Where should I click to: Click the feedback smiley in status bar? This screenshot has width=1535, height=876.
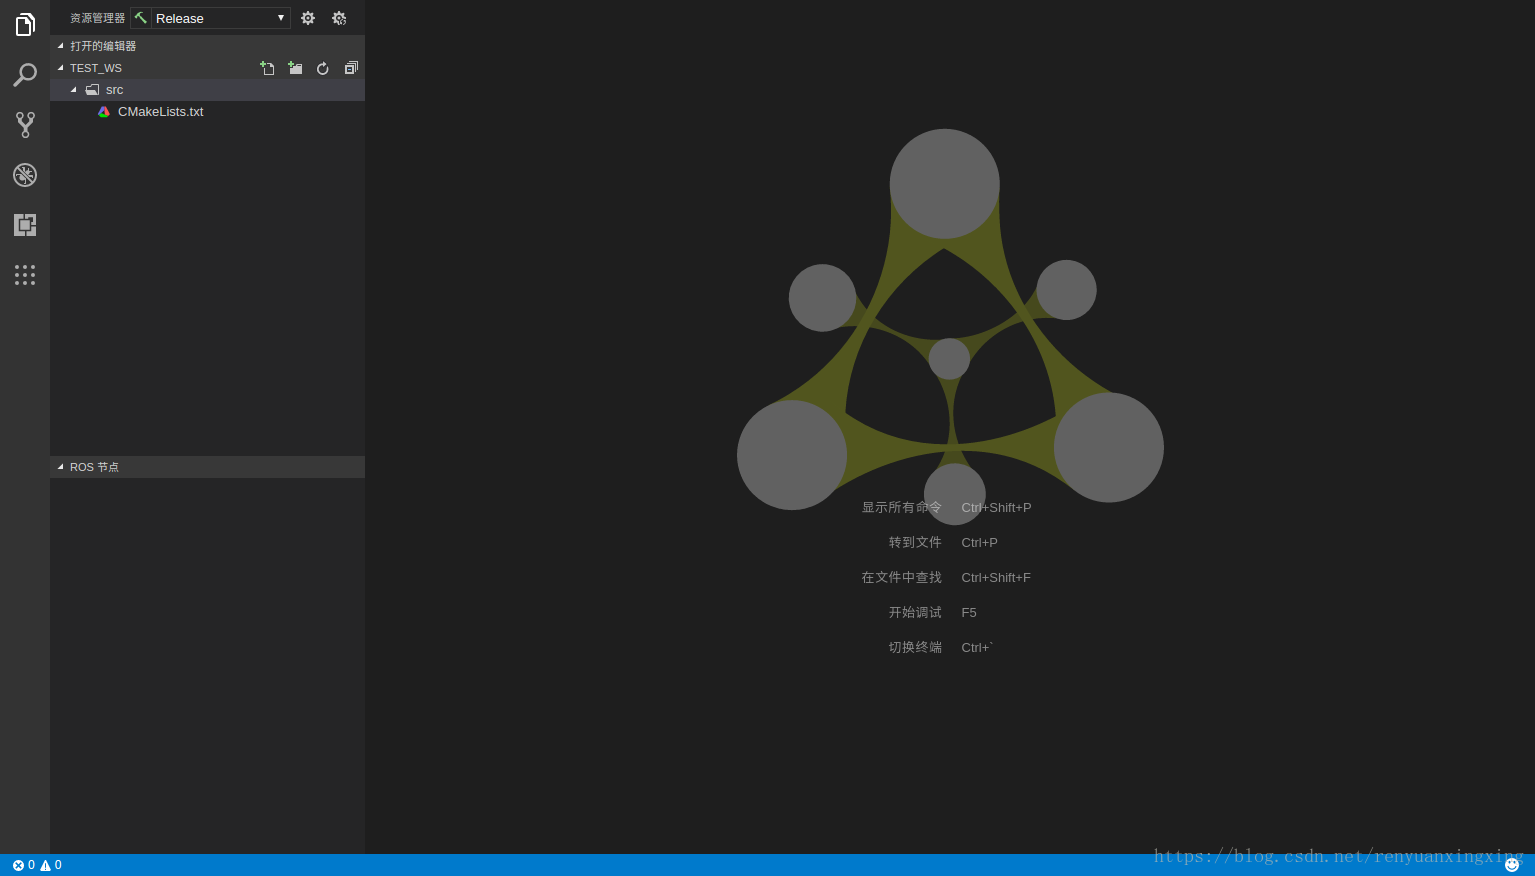click(x=1512, y=865)
